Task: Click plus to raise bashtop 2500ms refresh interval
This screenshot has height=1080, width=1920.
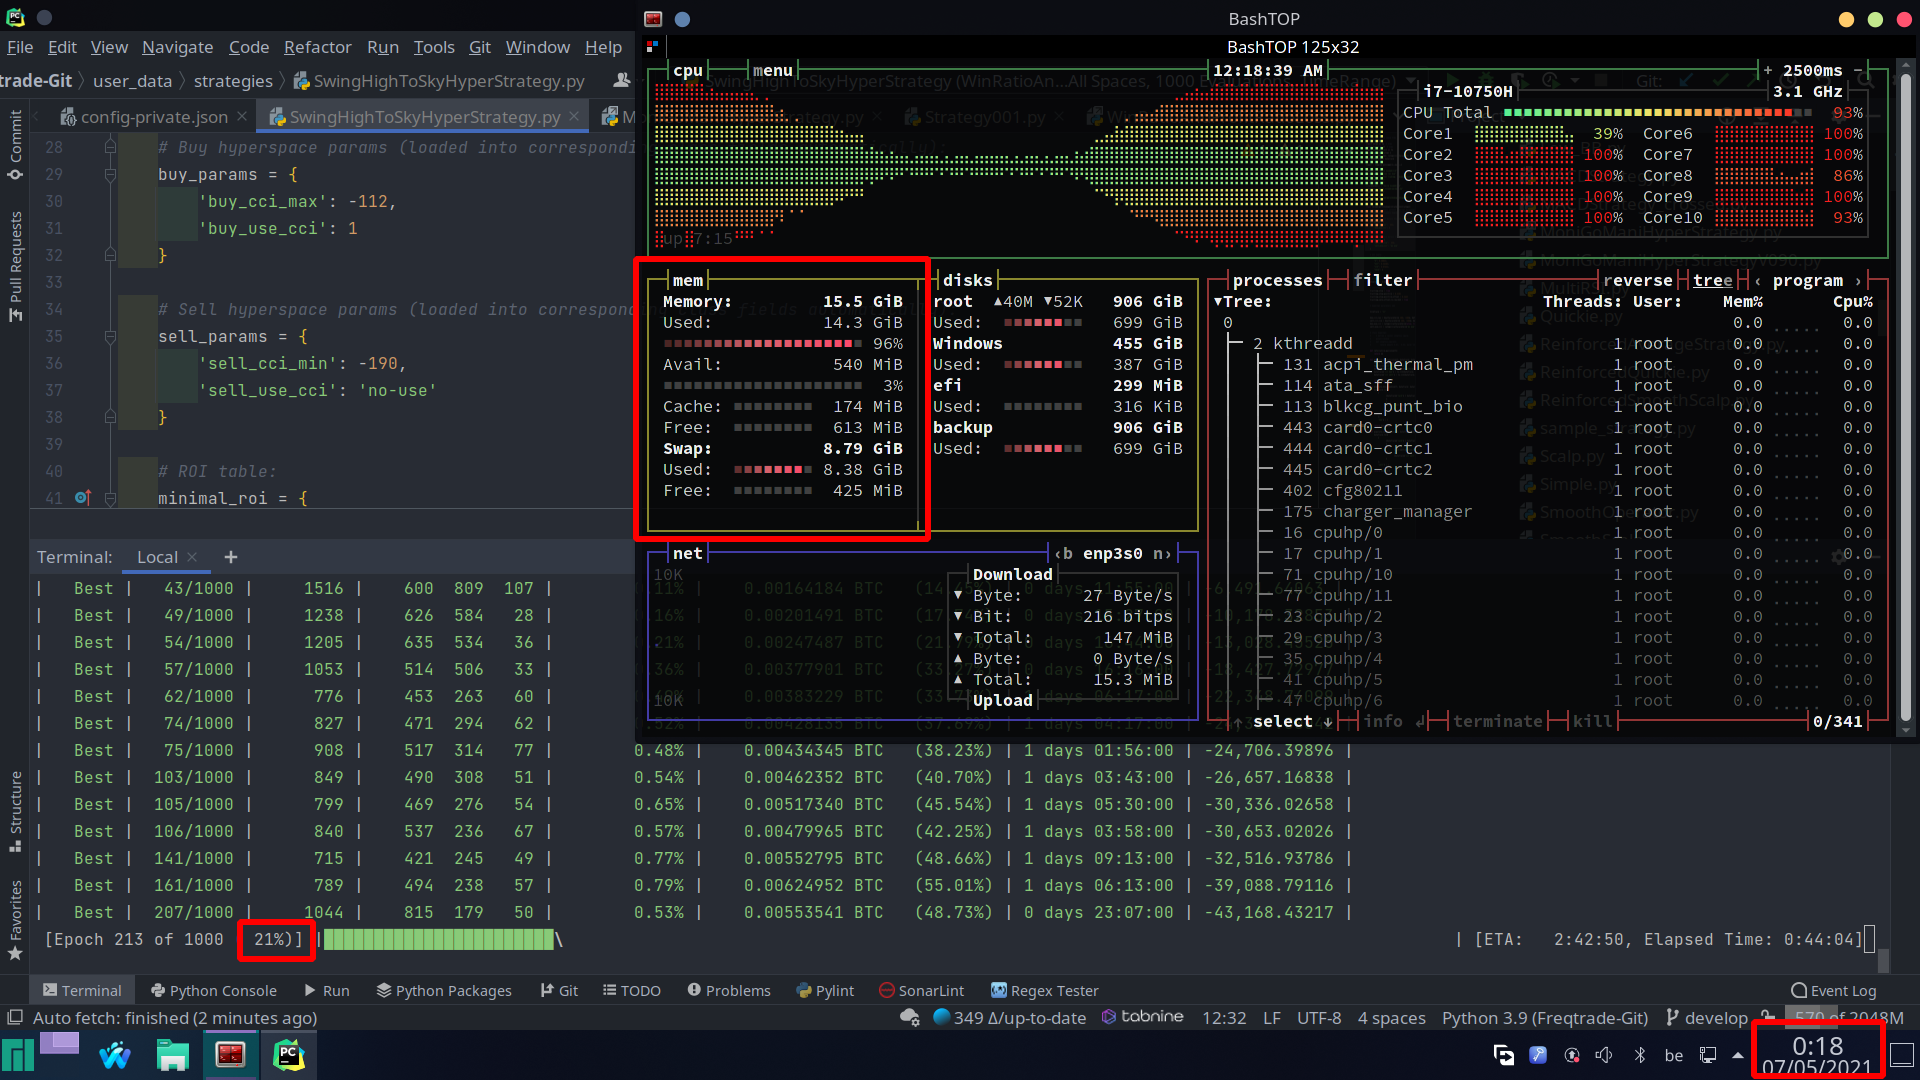Action: [1766, 71]
